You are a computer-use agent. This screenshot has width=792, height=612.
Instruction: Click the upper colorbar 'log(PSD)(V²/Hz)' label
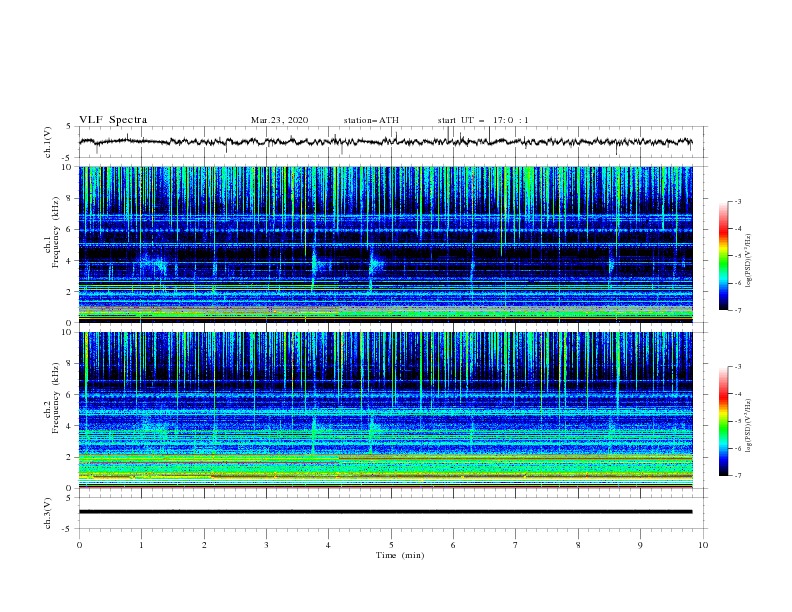(x=748, y=261)
